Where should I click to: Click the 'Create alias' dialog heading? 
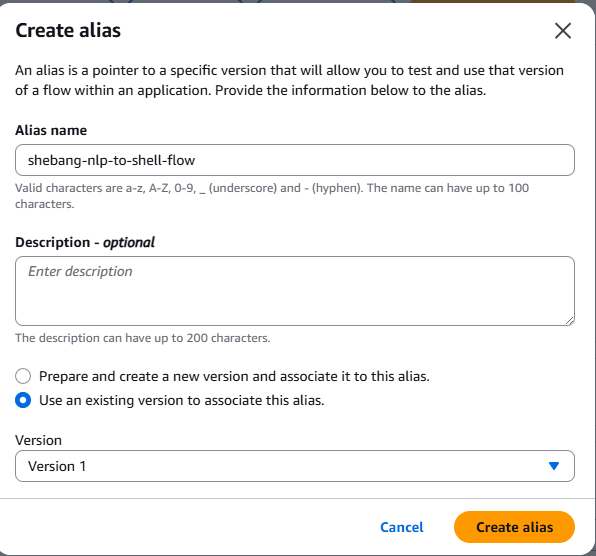click(68, 30)
